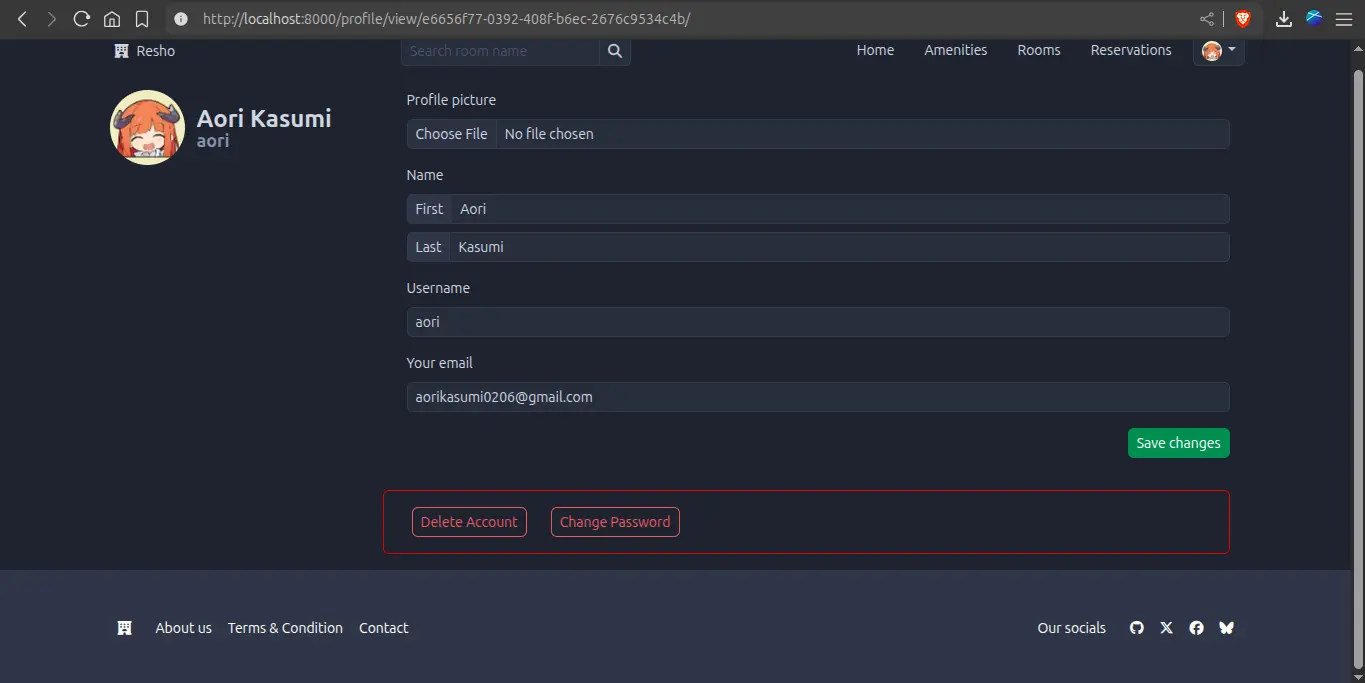Open the Facebook social icon
Image resolution: width=1365 pixels, height=683 pixels.
tap(1196, 628)
